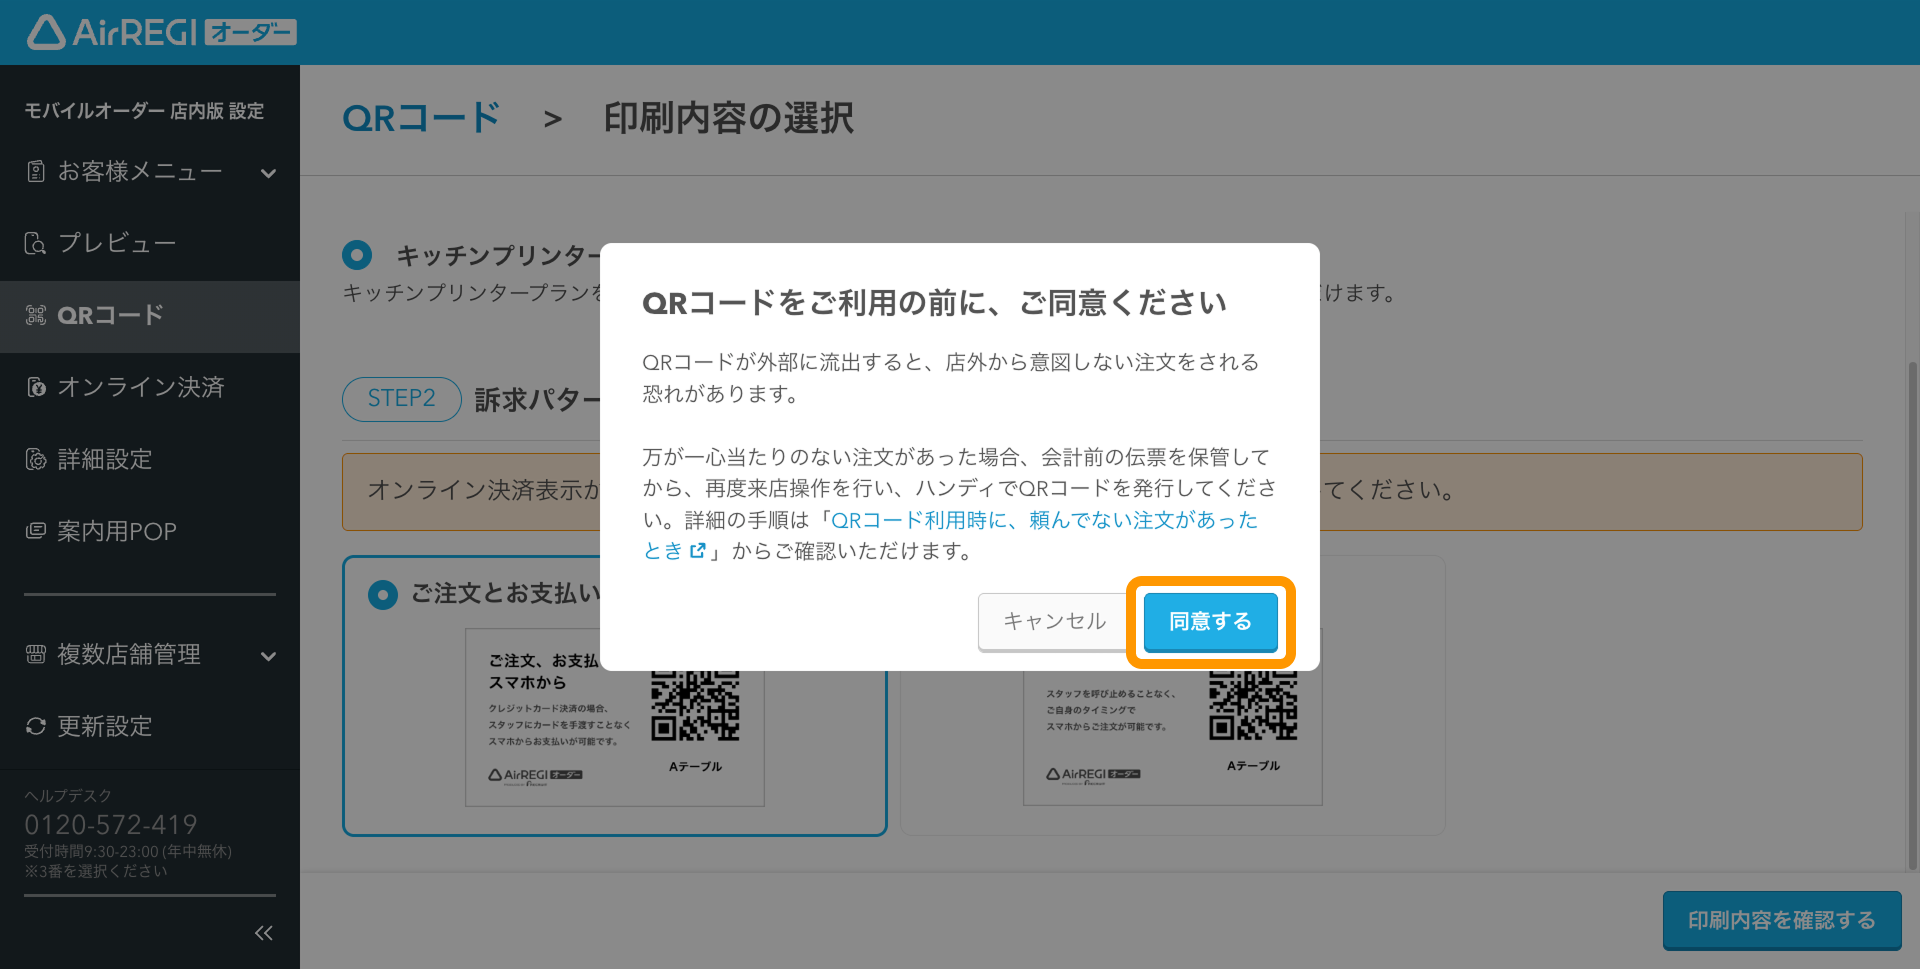Open プレビュー in the sidebar
The image size is (1920, 969).
point(150,243)
